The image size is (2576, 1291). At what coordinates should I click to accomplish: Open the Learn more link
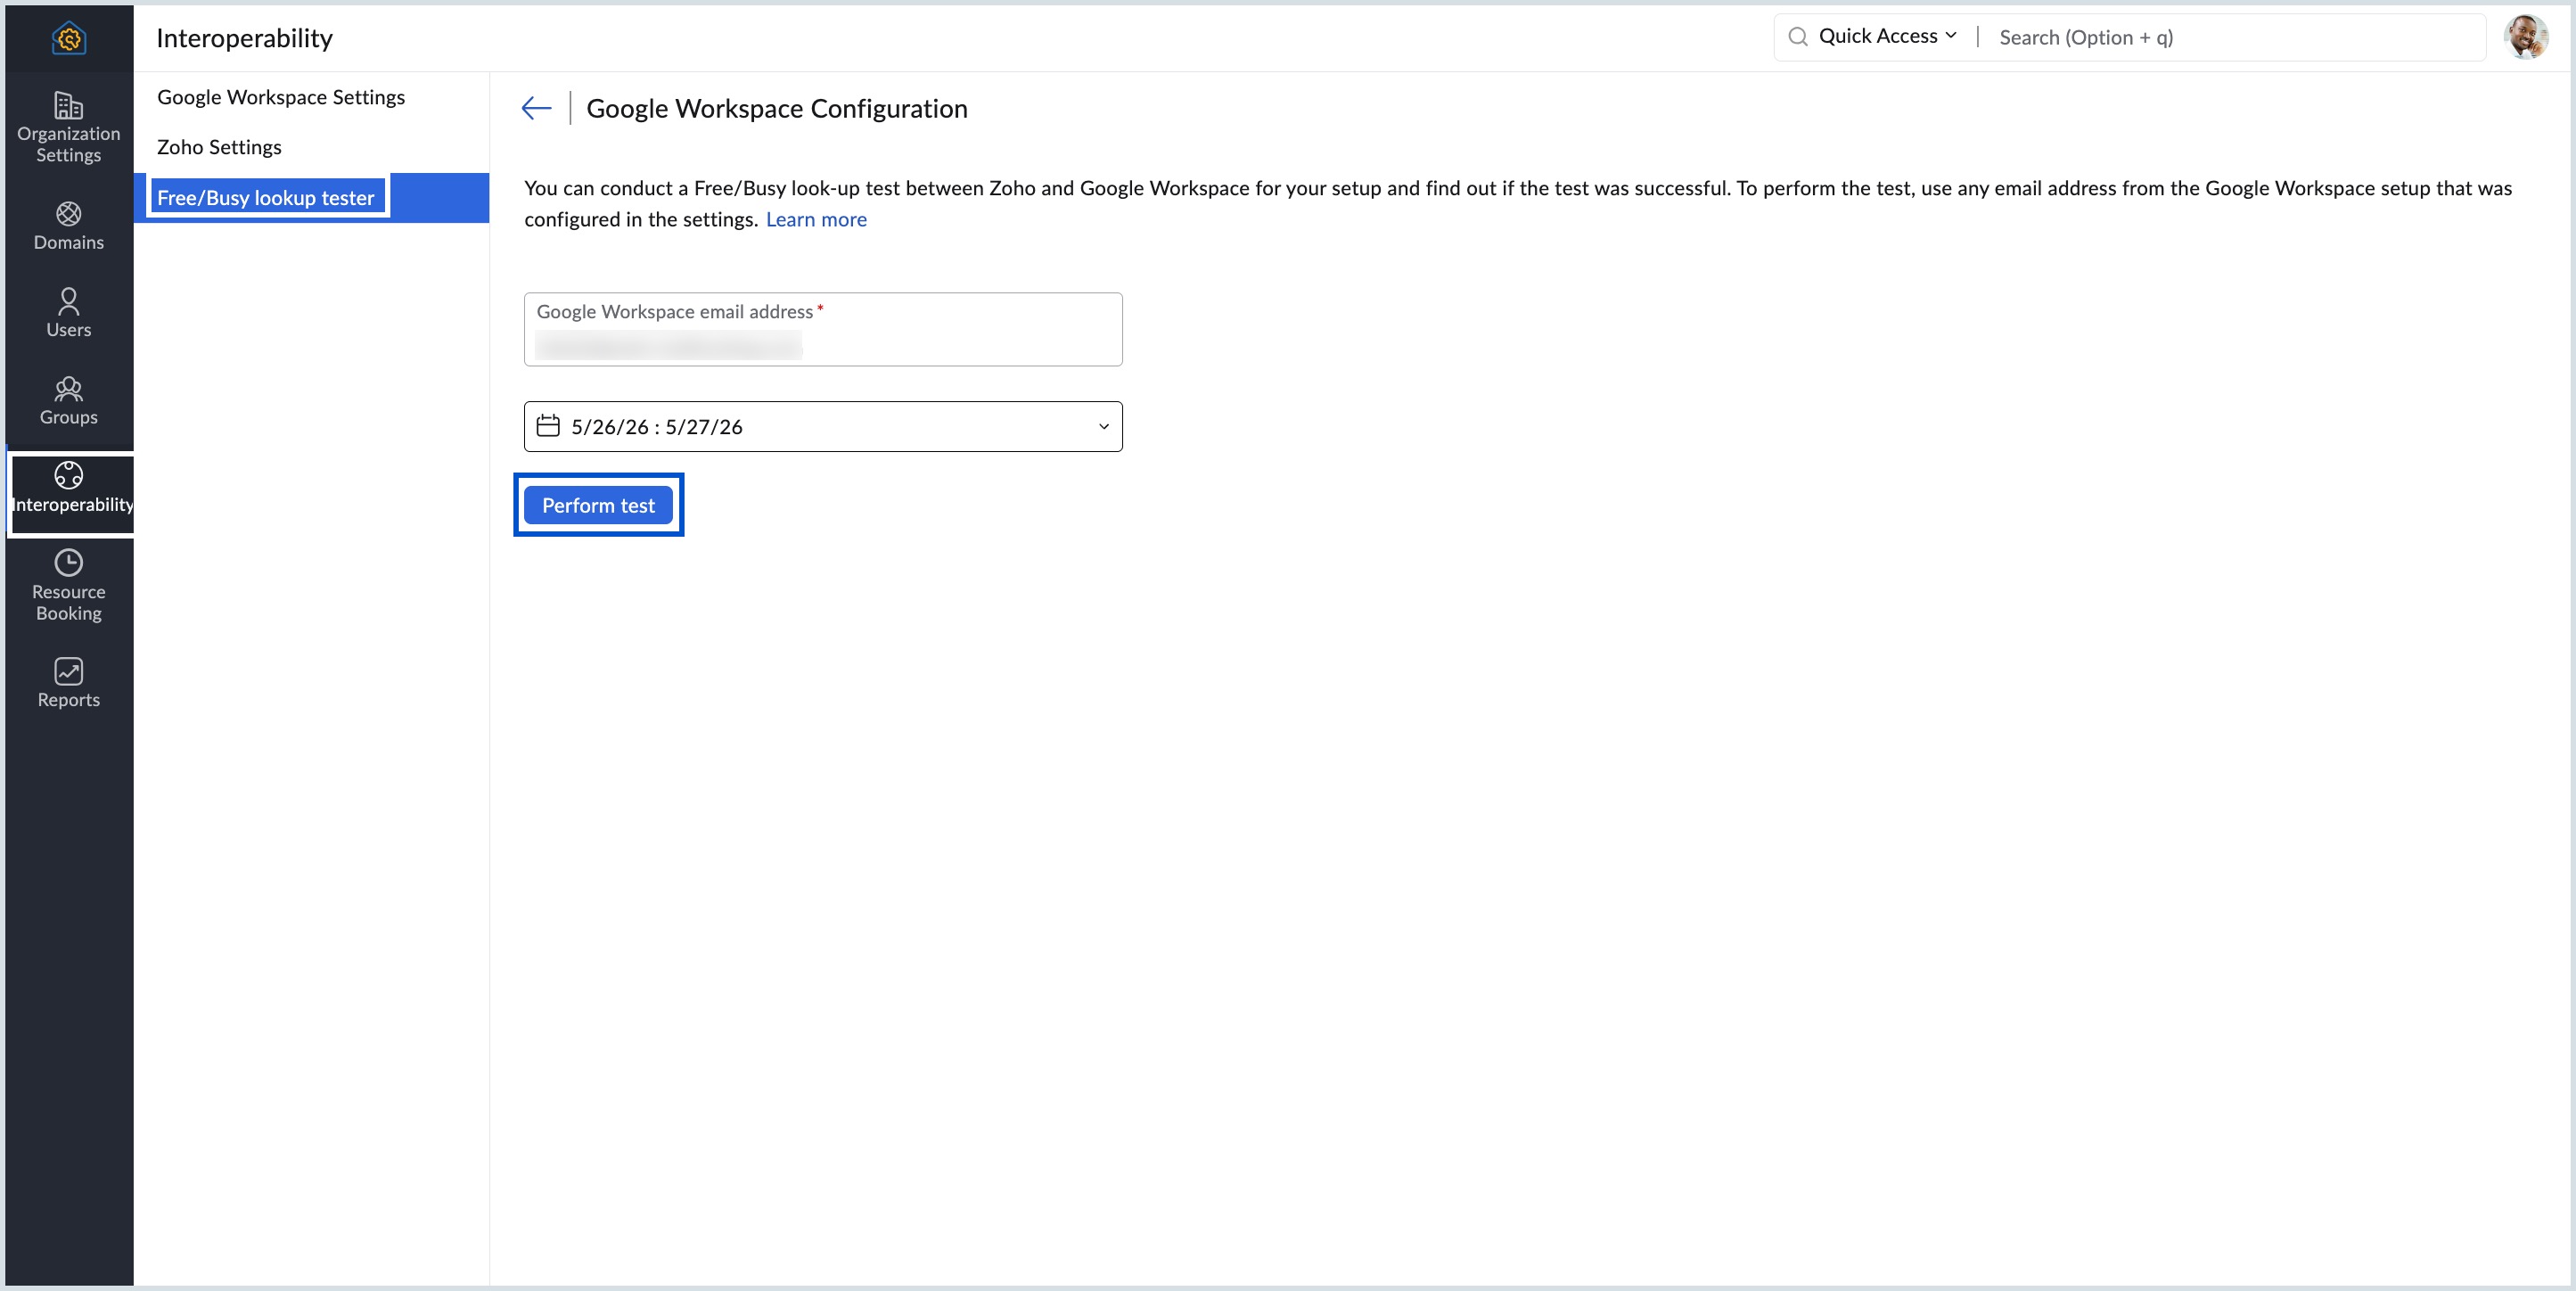click(x=816, y=219)
